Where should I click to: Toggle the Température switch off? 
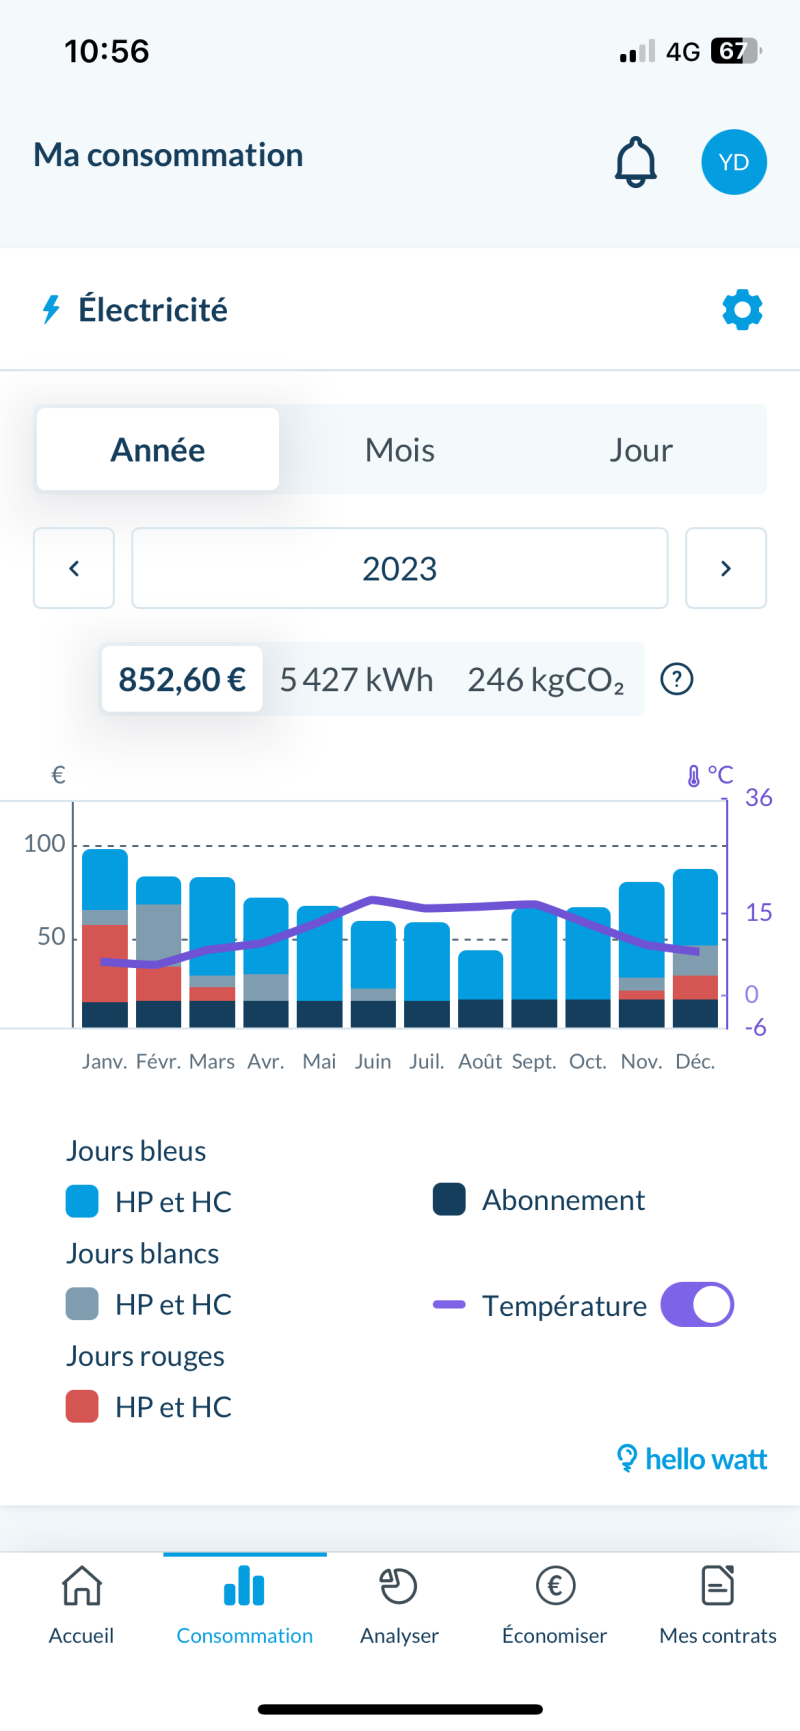pos(697,1305)
